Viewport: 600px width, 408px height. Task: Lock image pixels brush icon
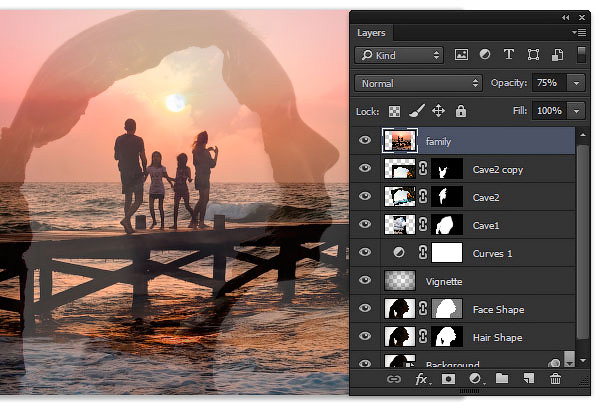click(x=417, y=111)
